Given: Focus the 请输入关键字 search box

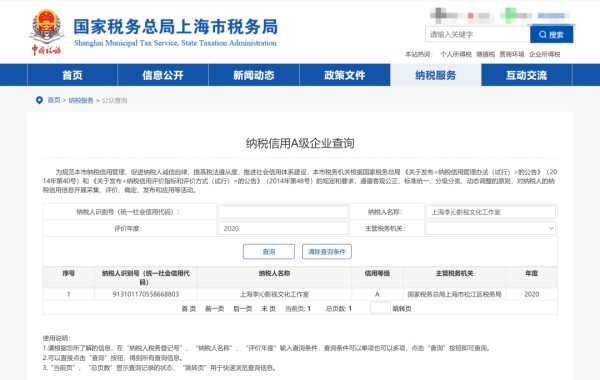Looking at the screenshot, I should 478,34.
